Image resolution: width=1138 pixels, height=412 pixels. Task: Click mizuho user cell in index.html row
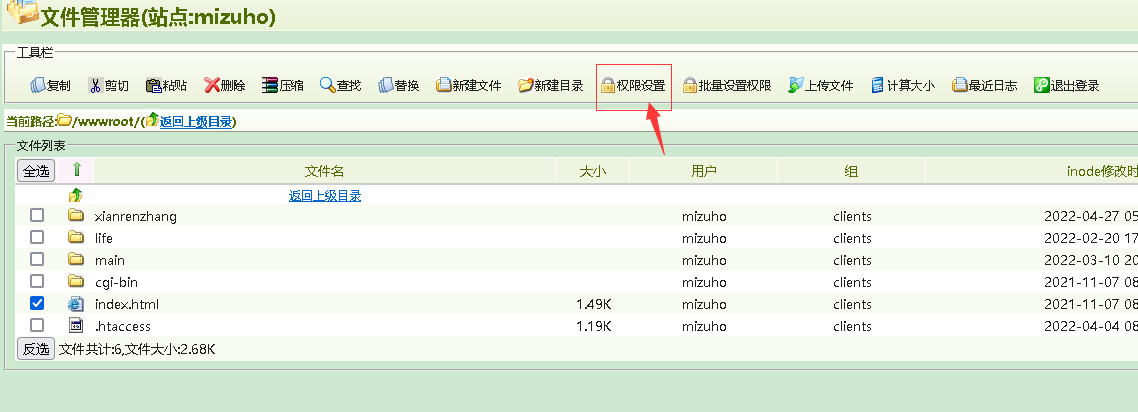point(704,304)
